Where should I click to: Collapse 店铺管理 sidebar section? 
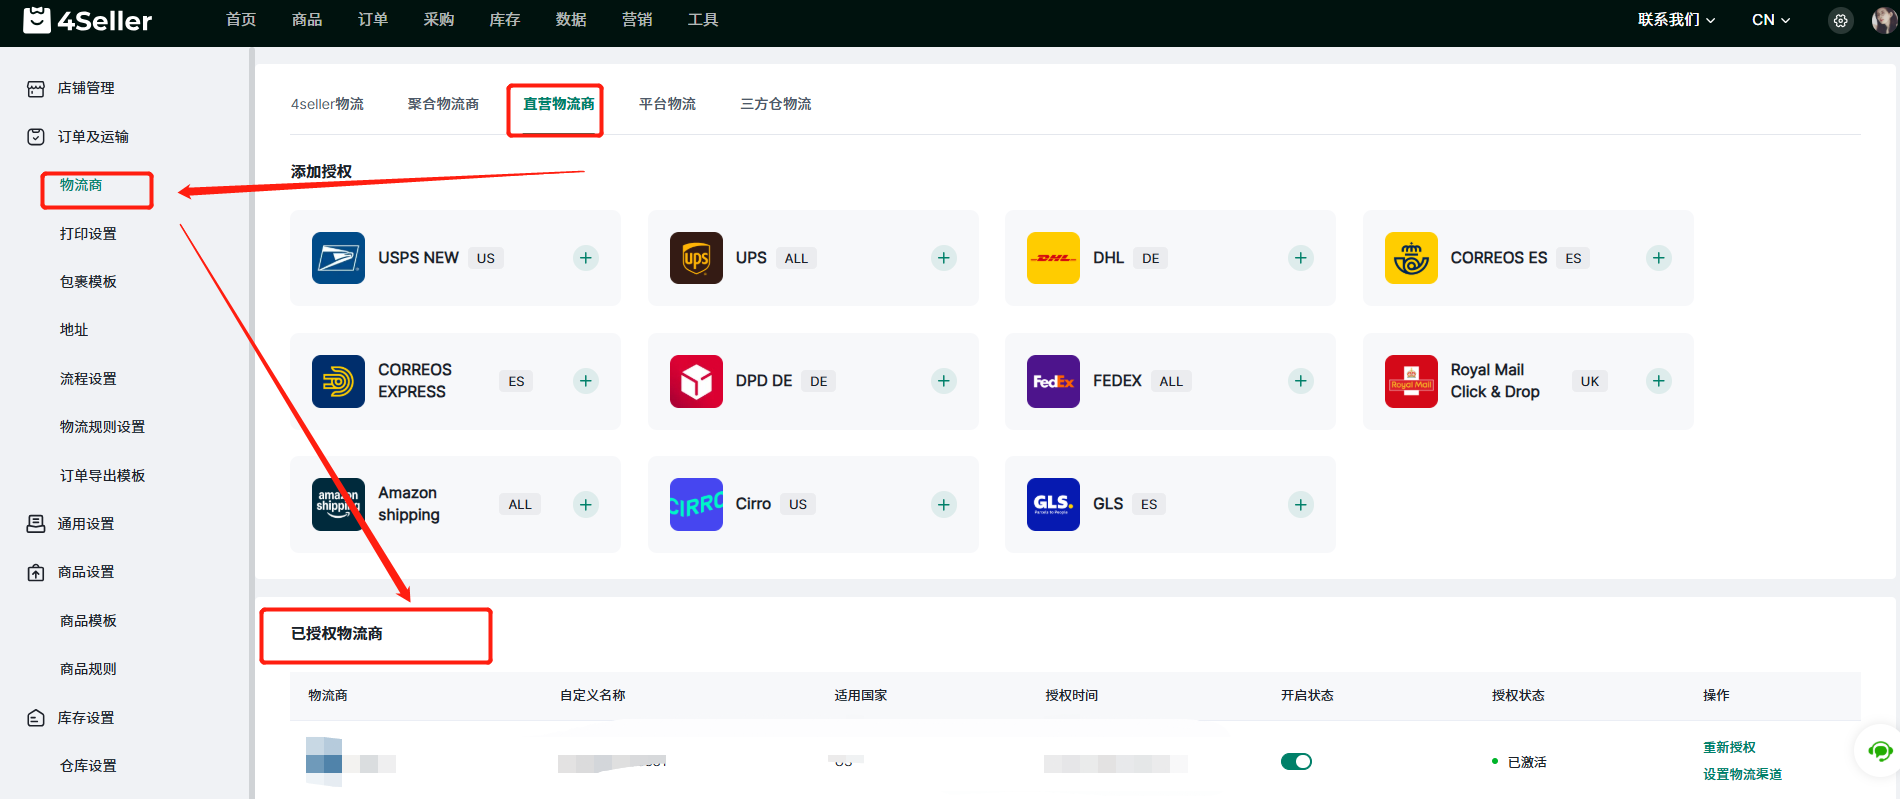coord(86,88)
